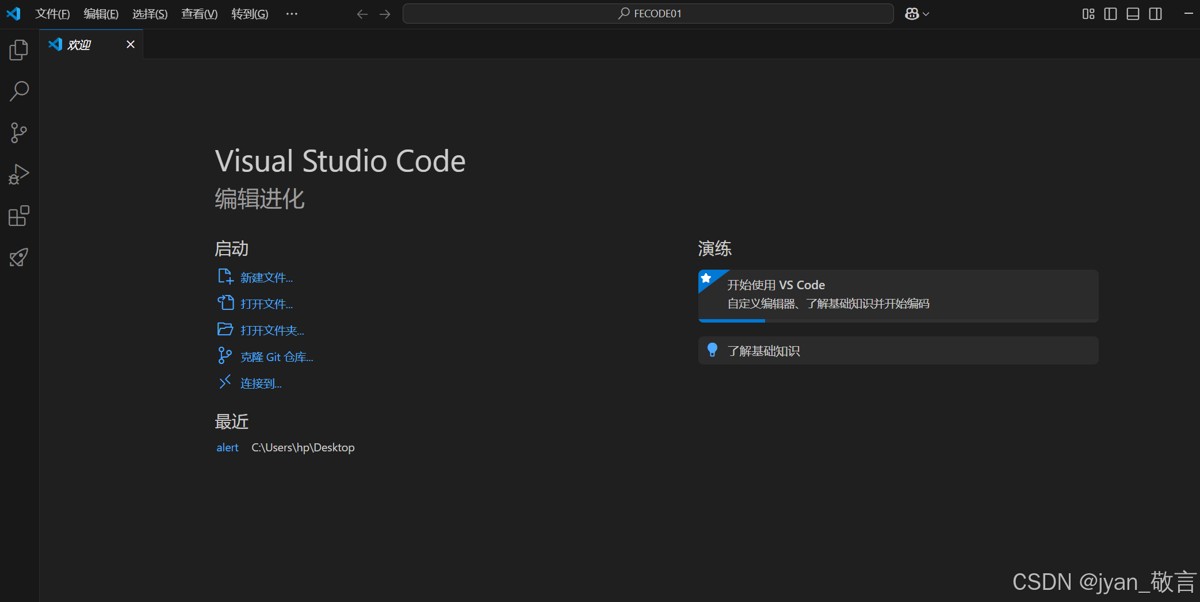Click the rocket icon in activity bar
This screenshot has height=602, width=1200.
[19, 258]
